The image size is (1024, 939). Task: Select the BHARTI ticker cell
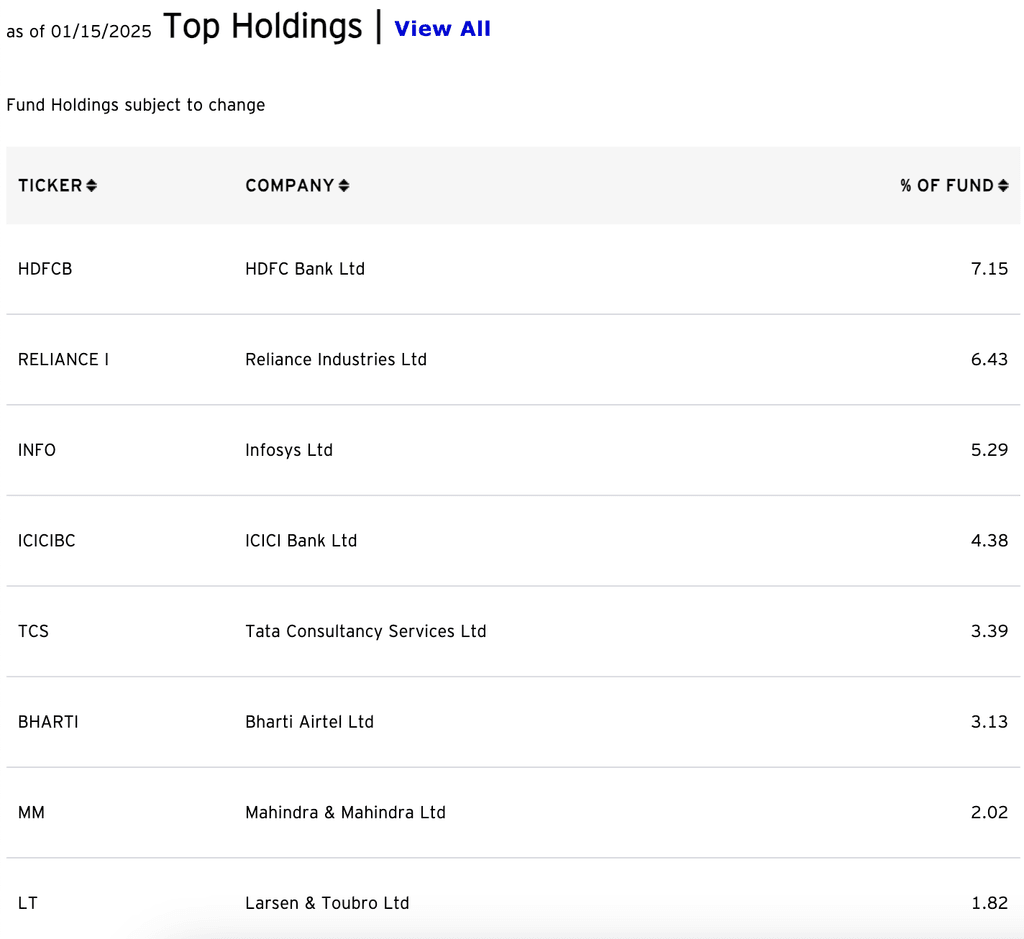[48, 722]
